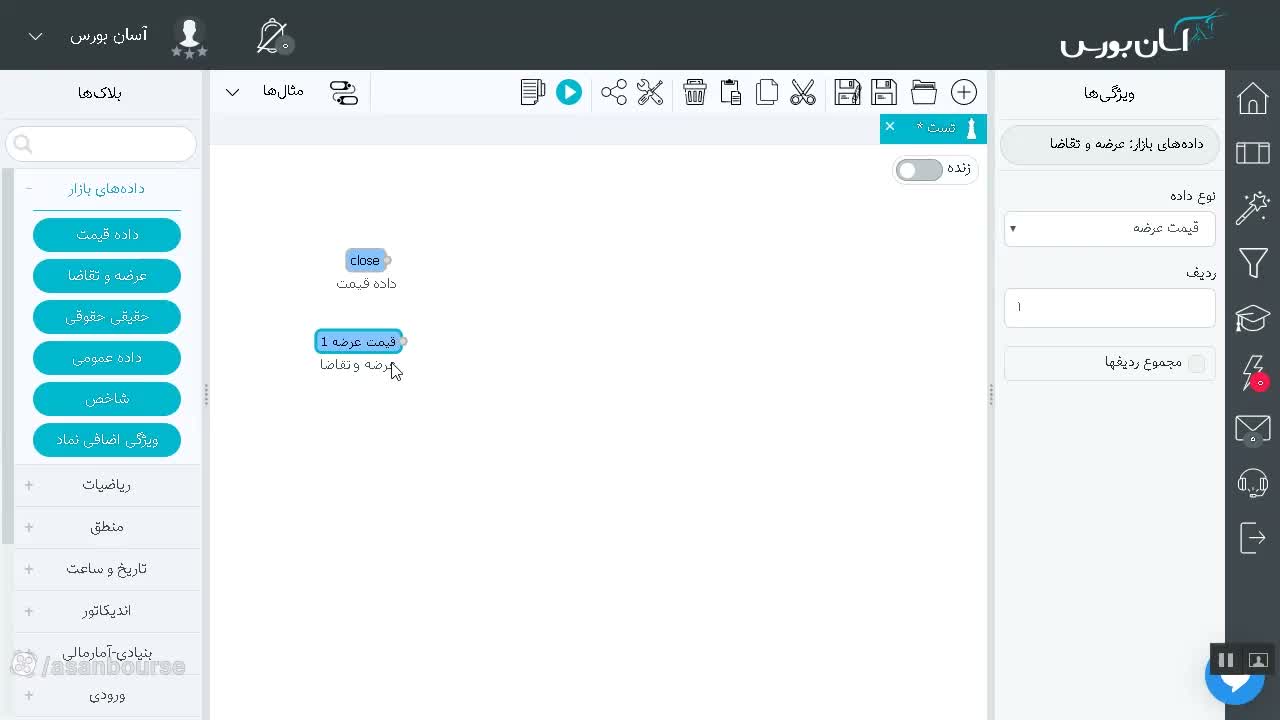Image resolution: width=1280 pixels, height=720 pixels.
Task: Click the آسان بورس logo
Action: [1143, 34]
